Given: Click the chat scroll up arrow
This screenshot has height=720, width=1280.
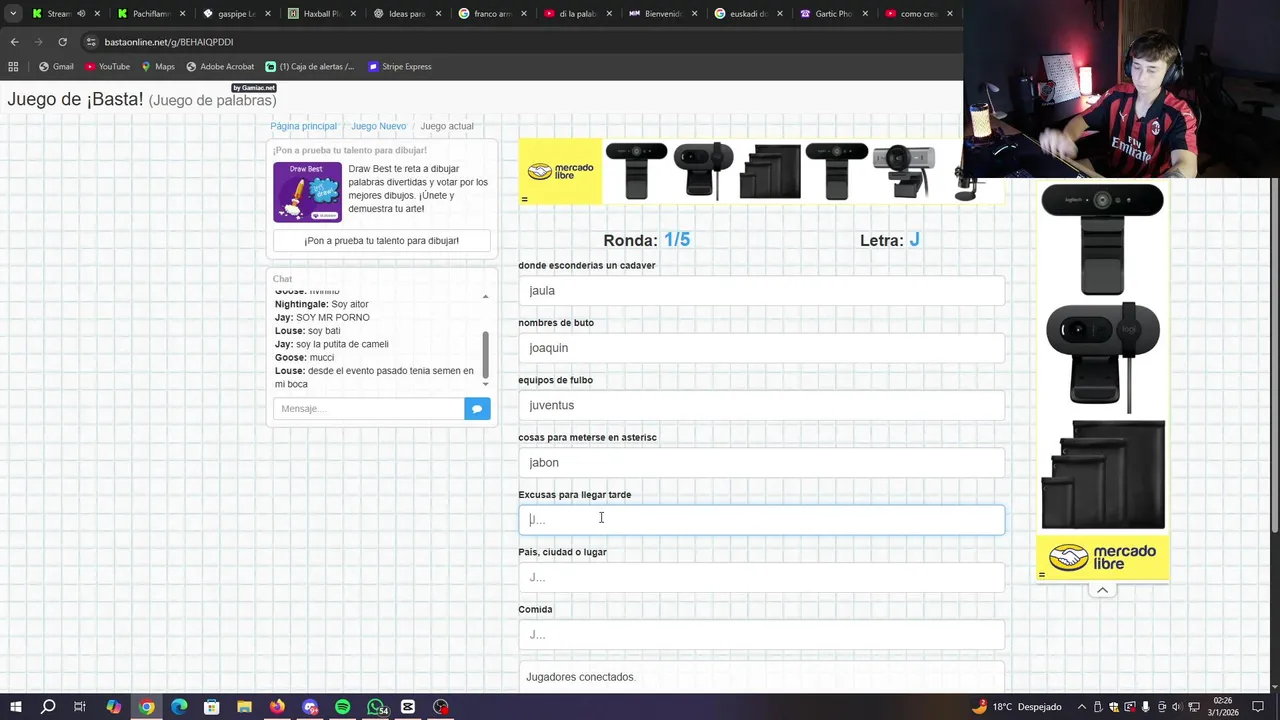Looking at the screenshot, I should point(486,297).
